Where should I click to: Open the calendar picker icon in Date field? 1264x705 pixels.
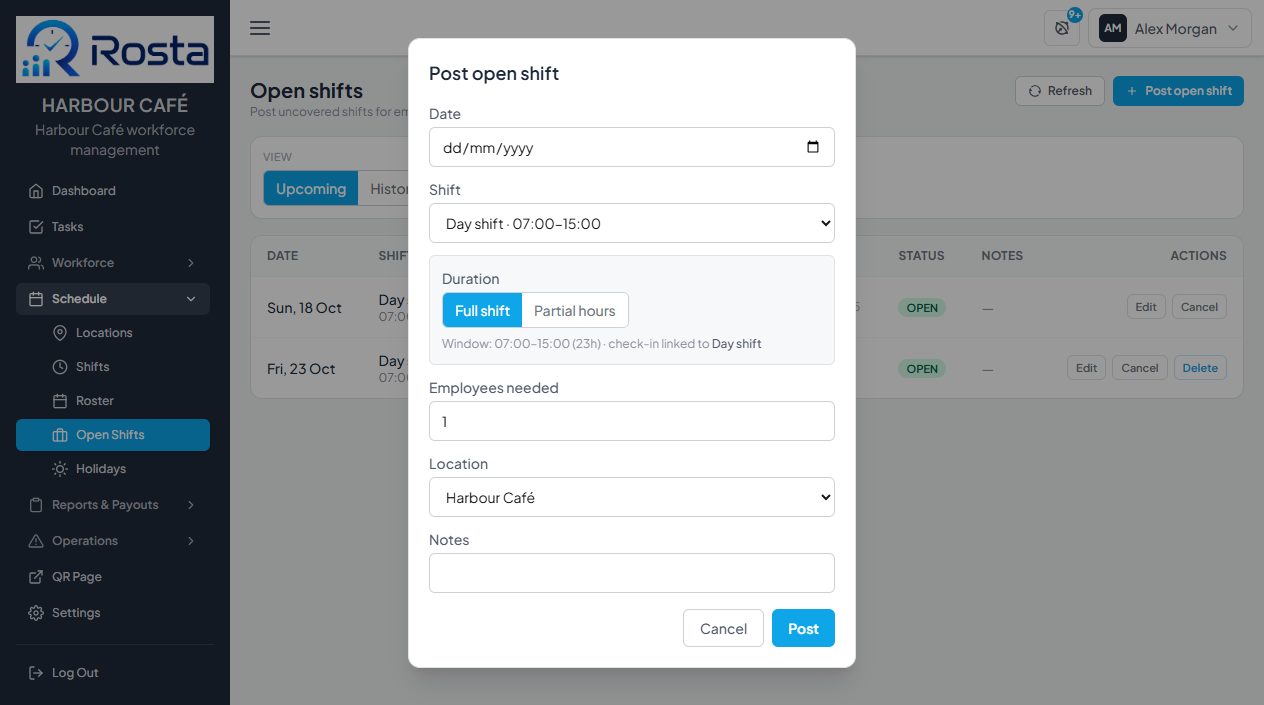[x=813, y=147]
